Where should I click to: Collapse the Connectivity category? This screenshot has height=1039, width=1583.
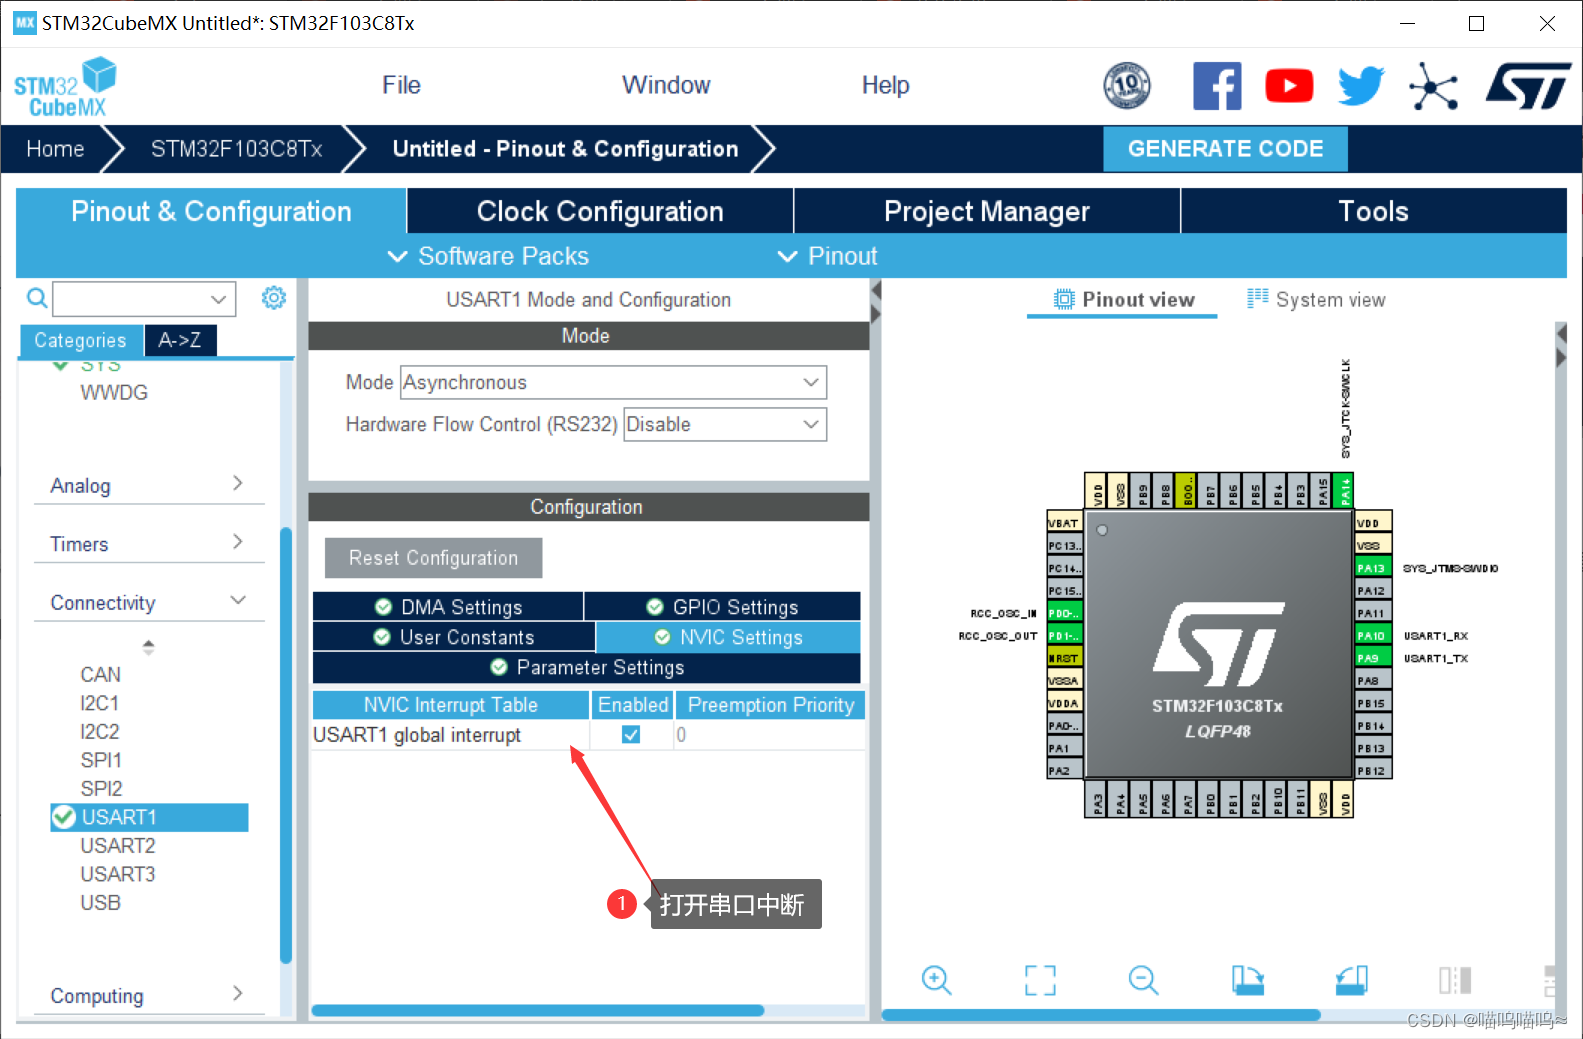(x=148, y=603)
